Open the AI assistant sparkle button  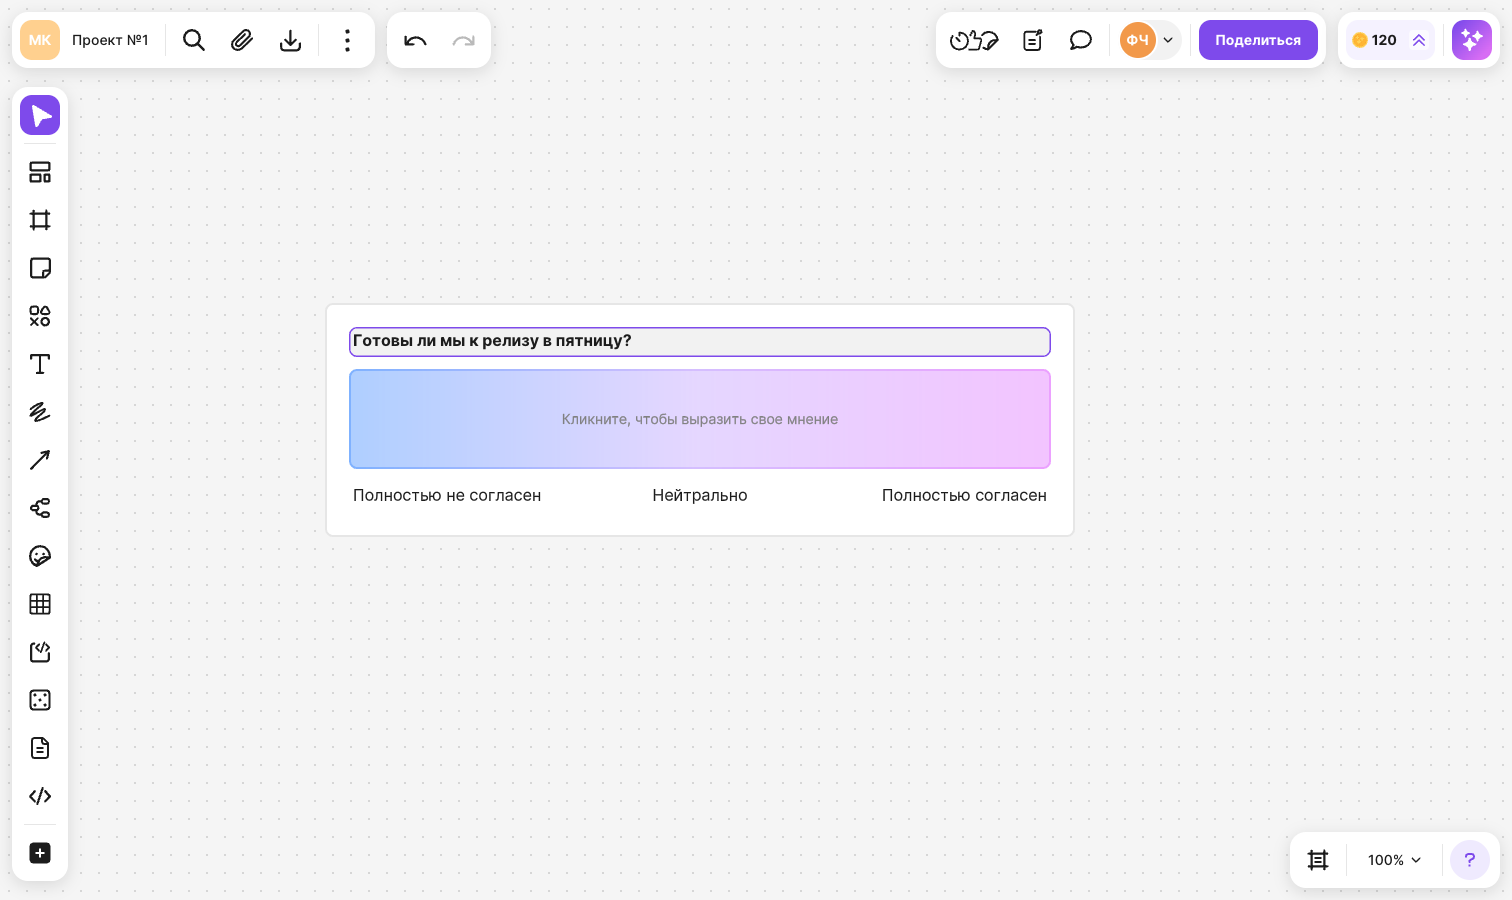1472,40
